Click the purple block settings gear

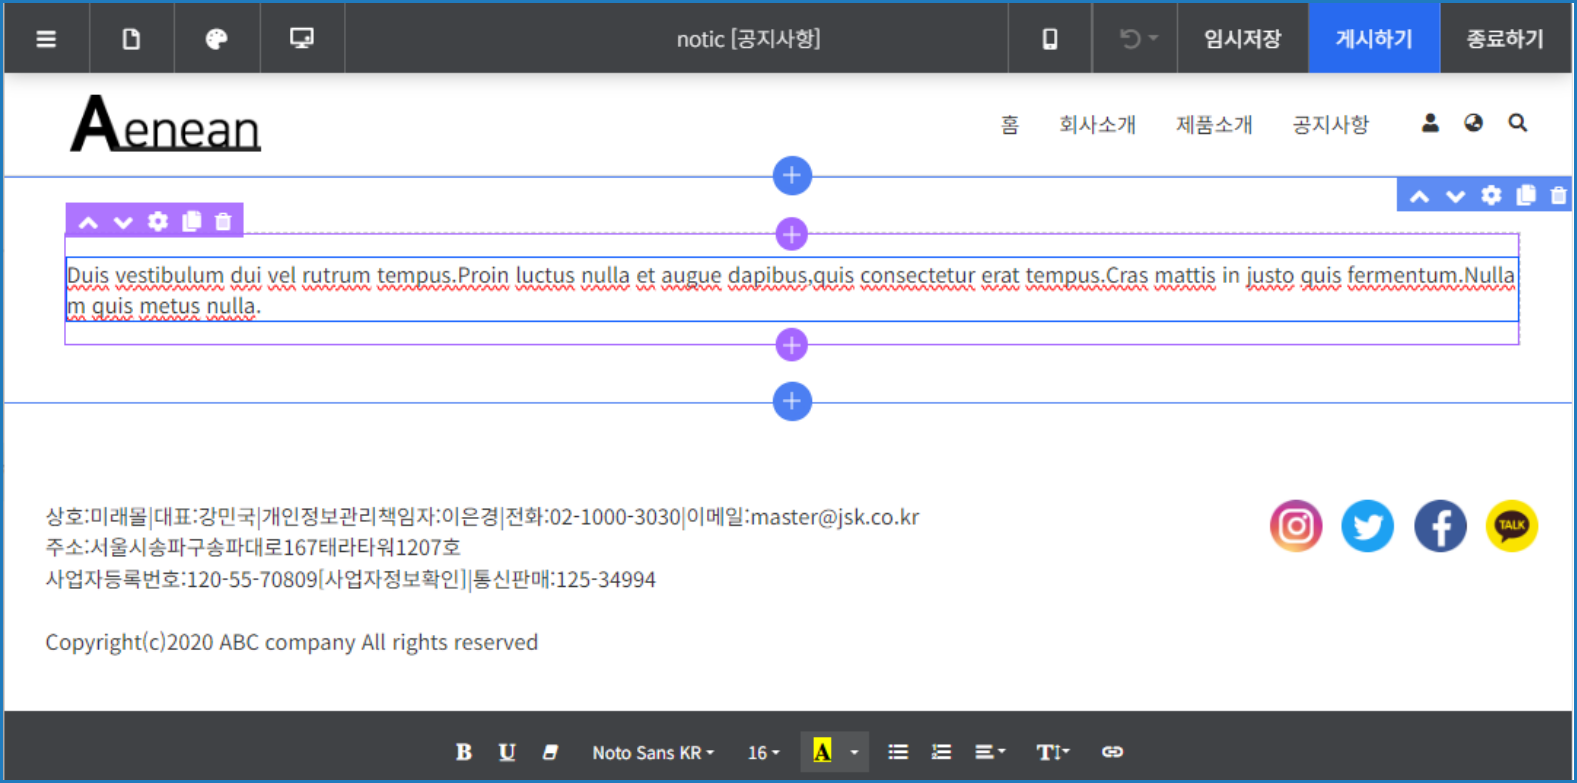point(158,221)
